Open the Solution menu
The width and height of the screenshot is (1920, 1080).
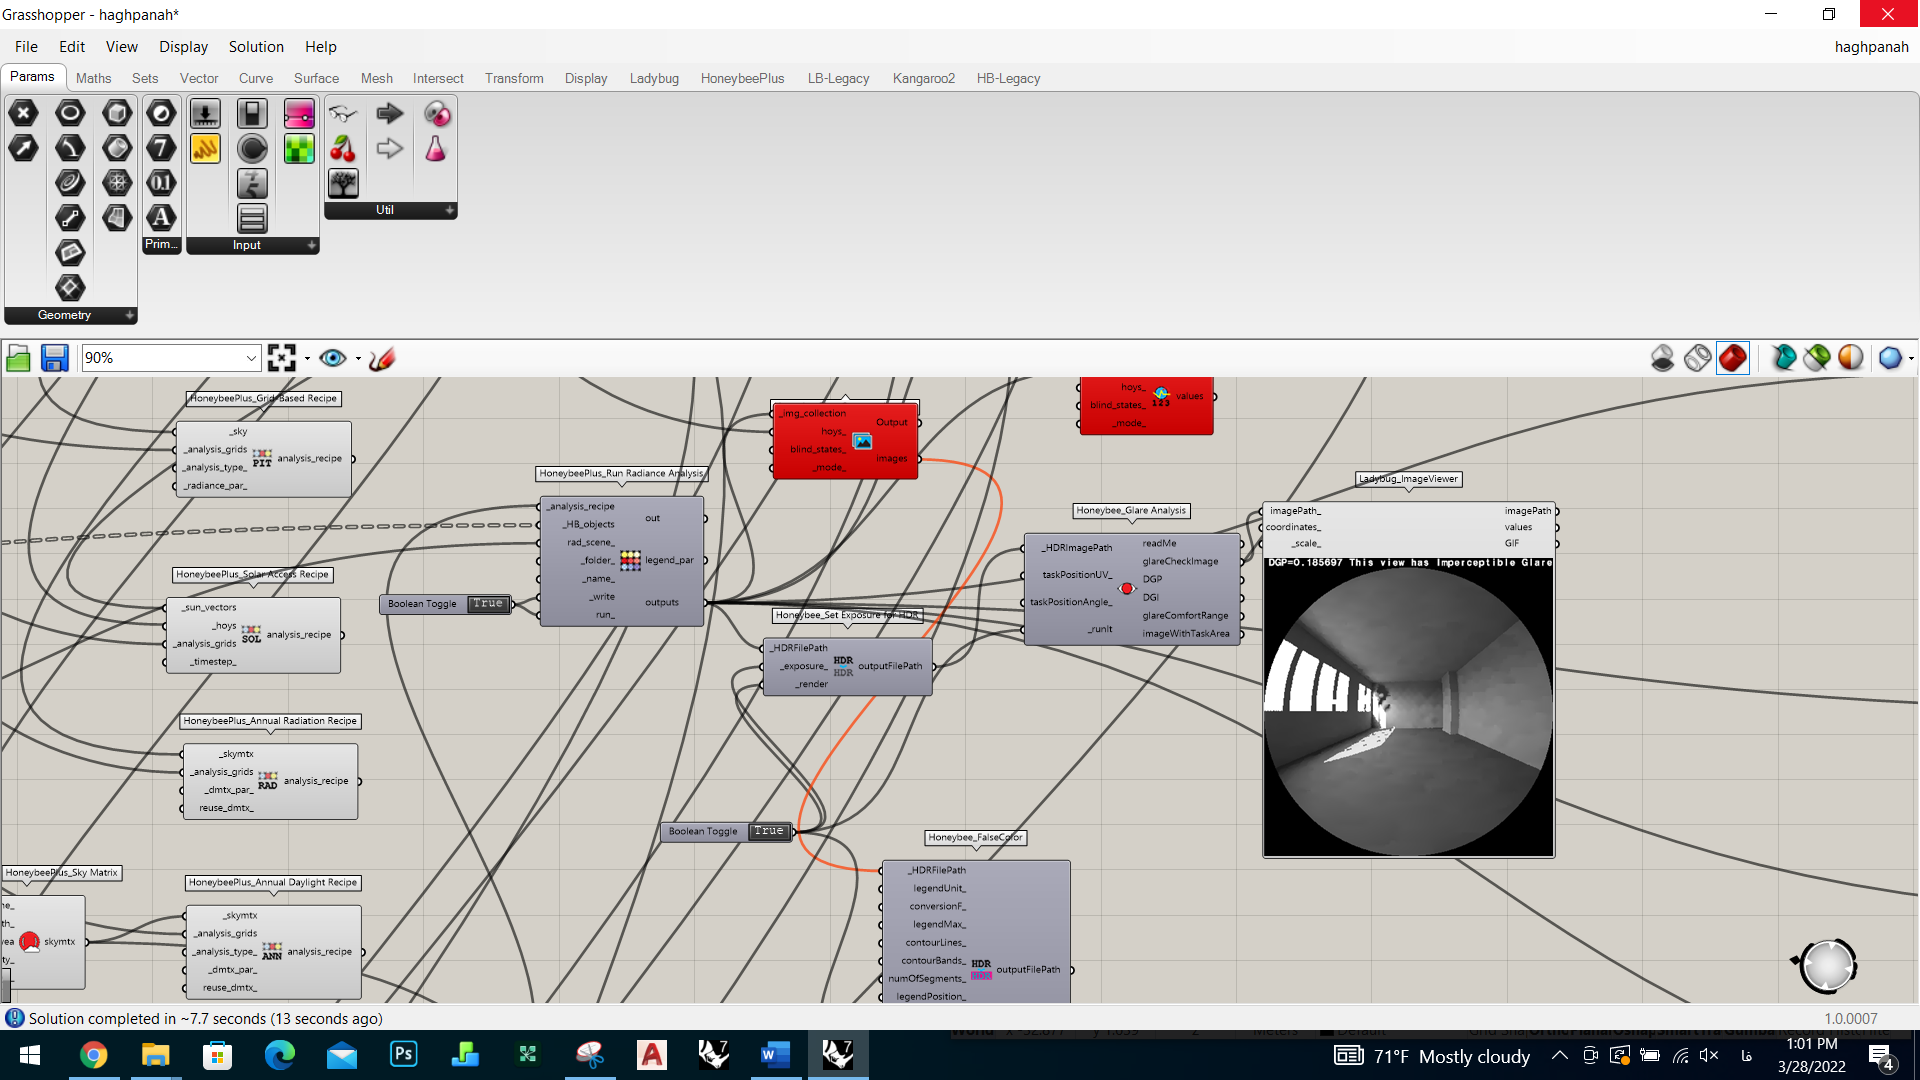pyautogui.click(x=256, y=47)
